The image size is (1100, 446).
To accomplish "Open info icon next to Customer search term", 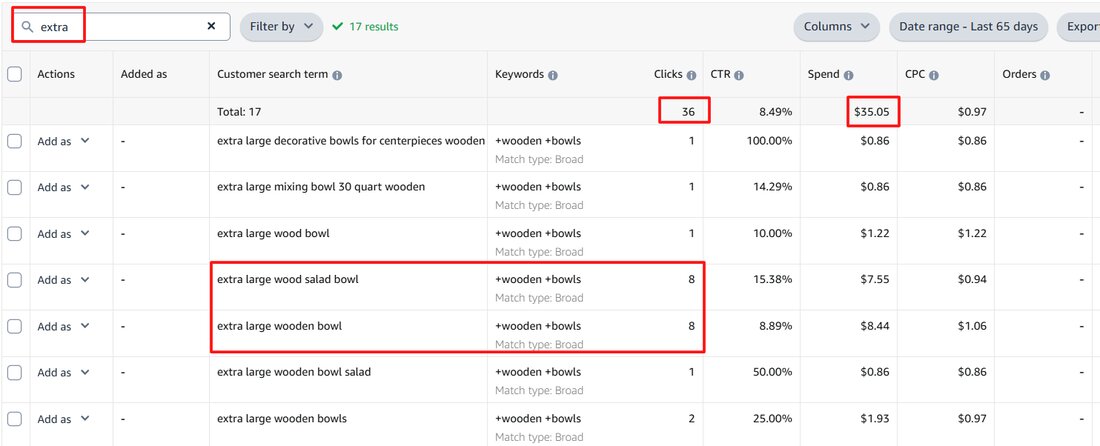I will pos(337,75).
